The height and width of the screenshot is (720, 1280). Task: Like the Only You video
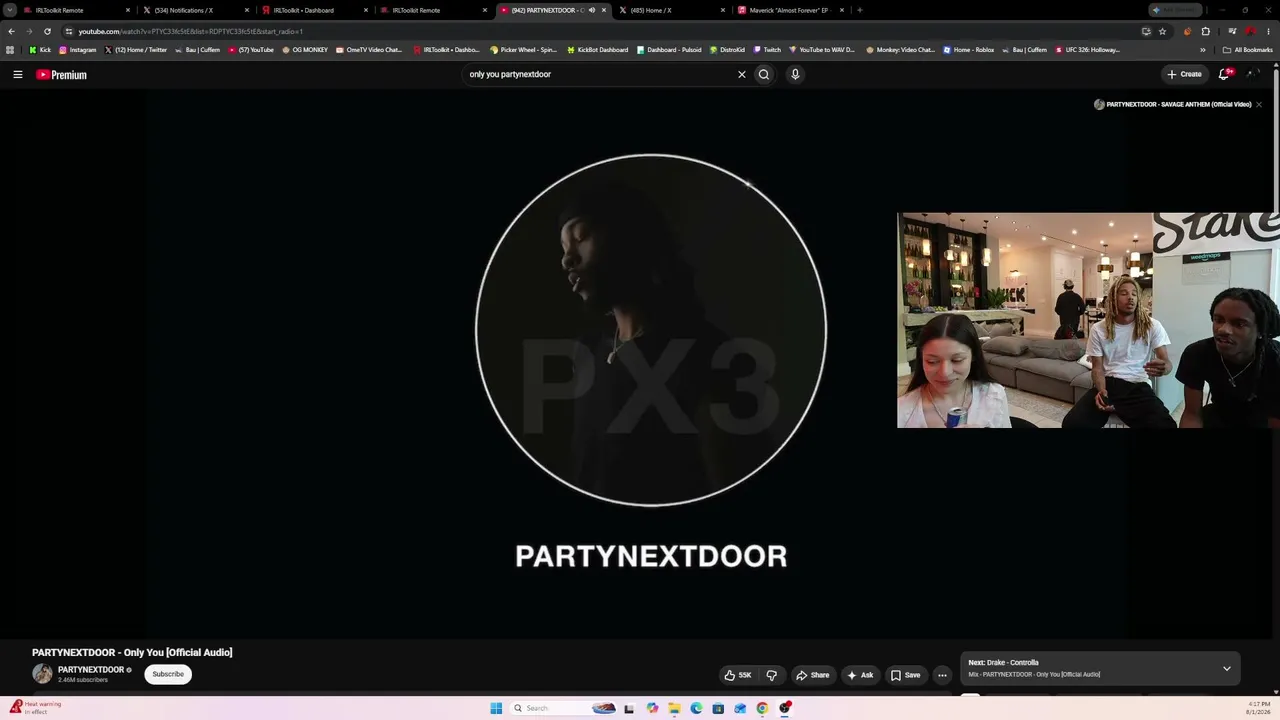pos(738,675)
